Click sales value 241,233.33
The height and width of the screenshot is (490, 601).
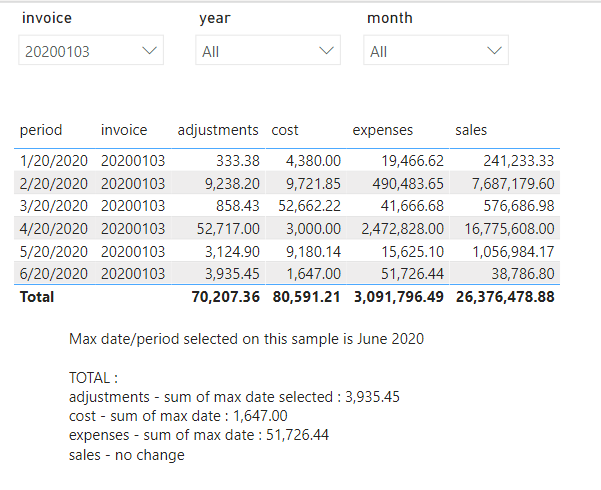[519, 161]
